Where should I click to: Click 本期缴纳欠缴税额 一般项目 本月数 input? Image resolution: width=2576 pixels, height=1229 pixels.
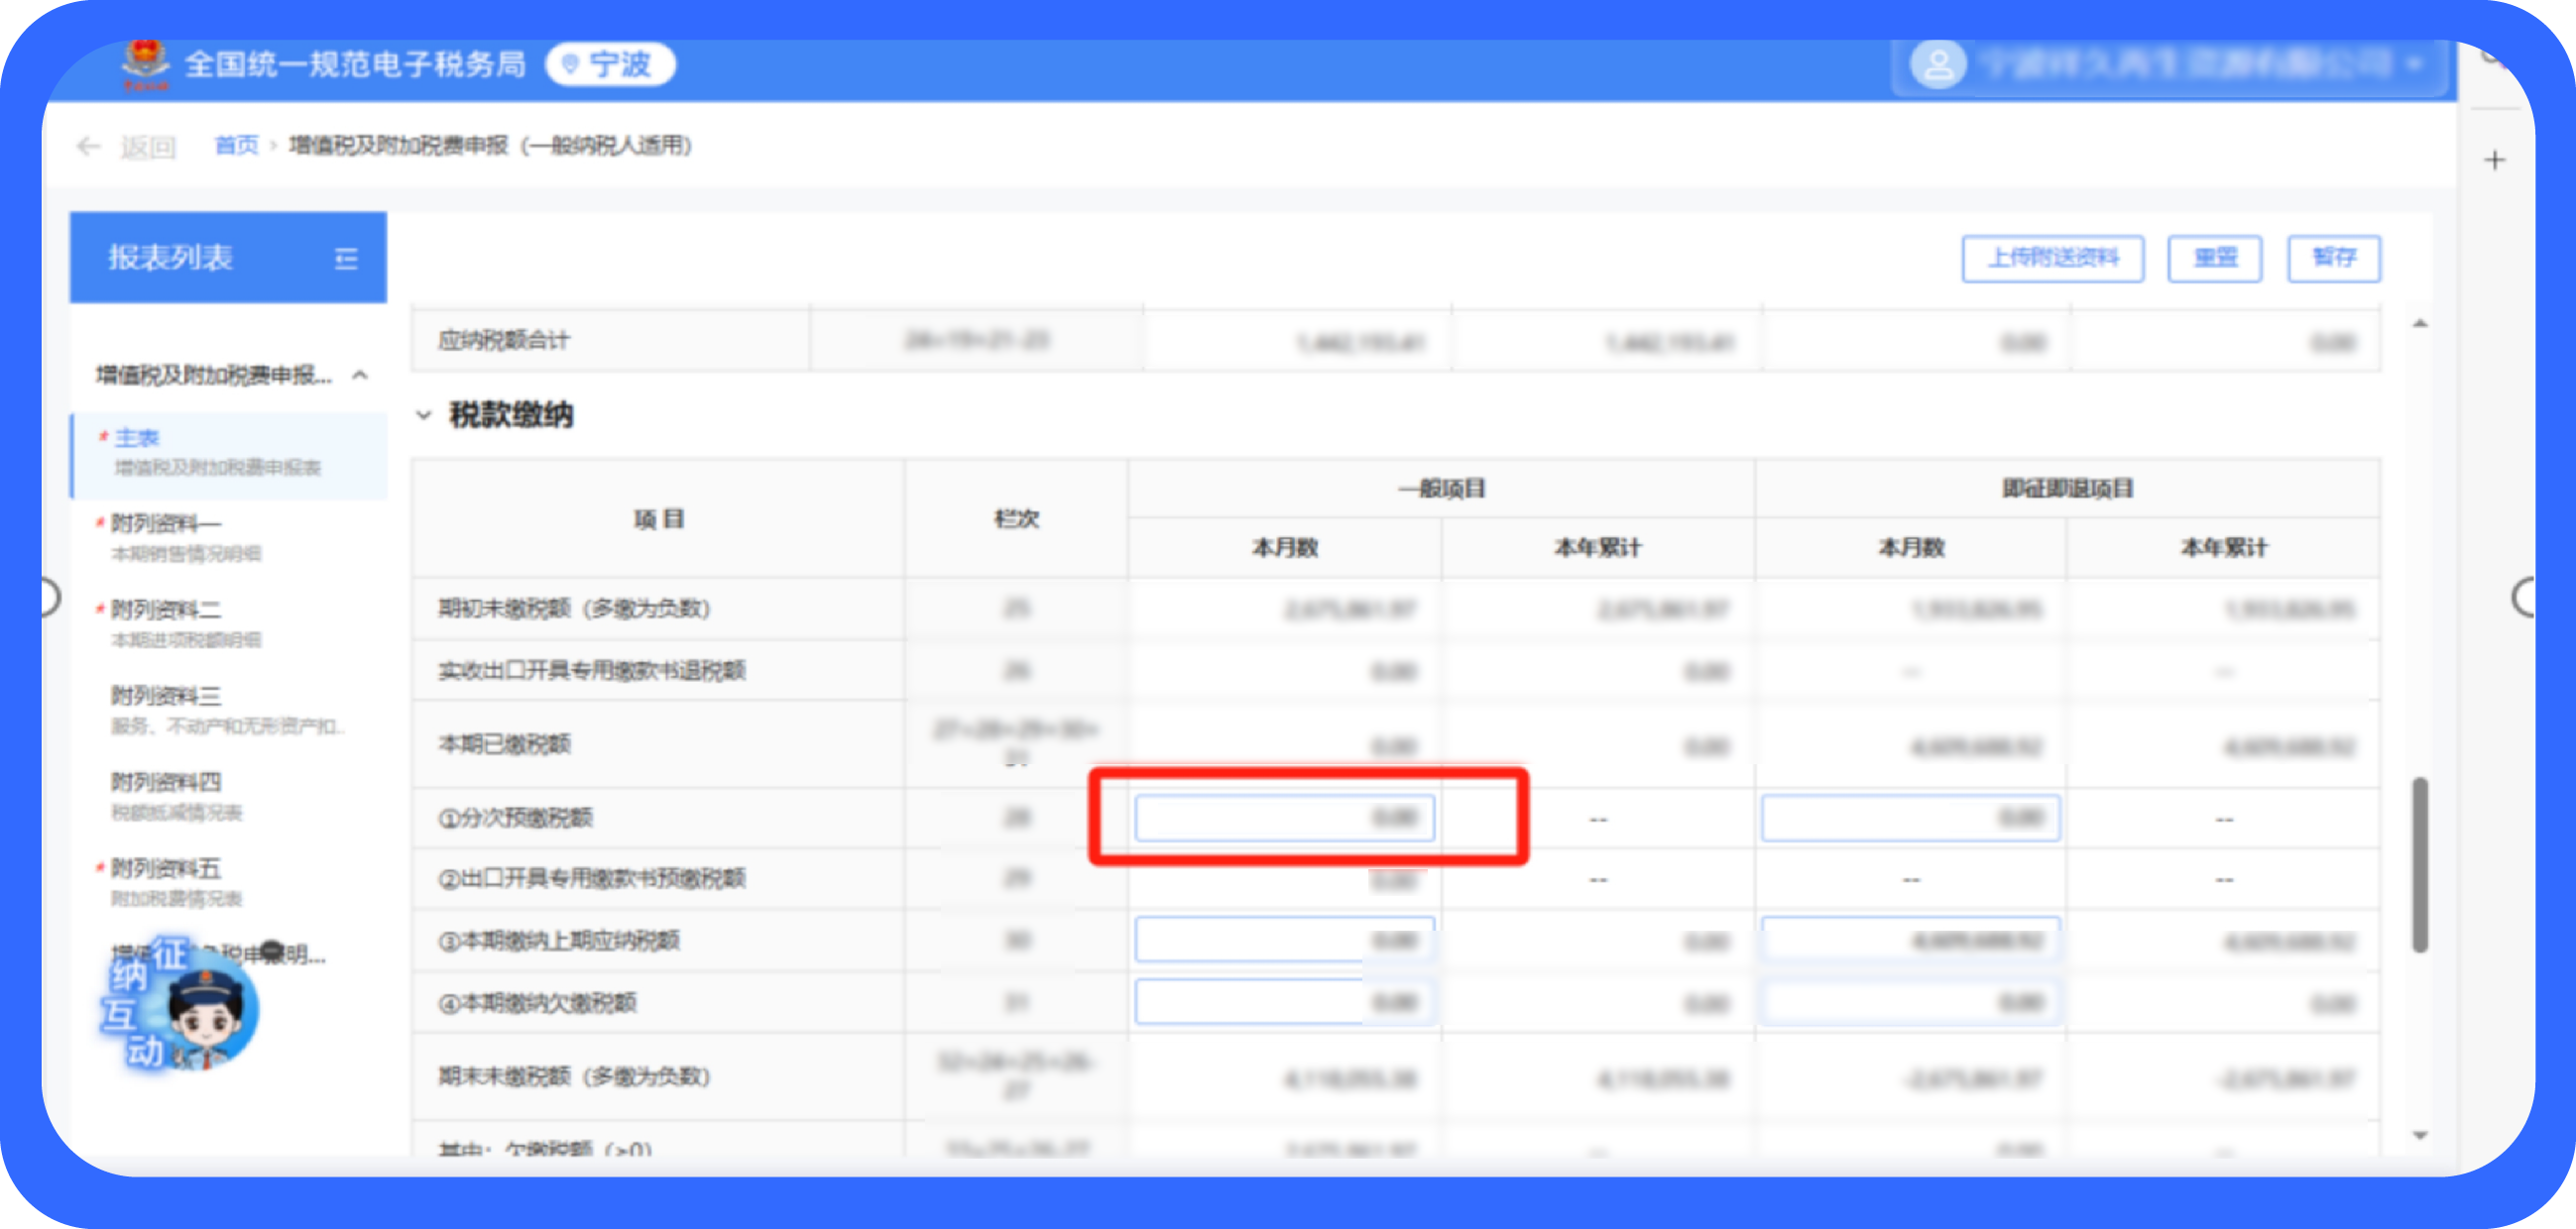tap(1284, 1003)
